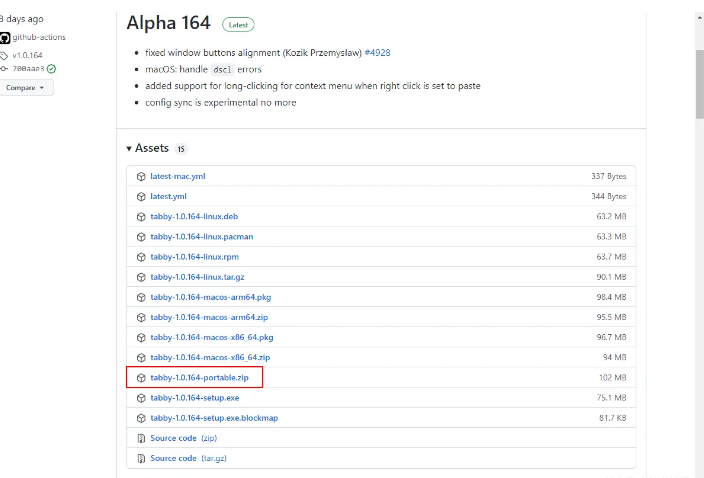The height and width of the screenshot is (478, 704).
Task: Click the 98.4 MB size text
Action: [611, 297]
